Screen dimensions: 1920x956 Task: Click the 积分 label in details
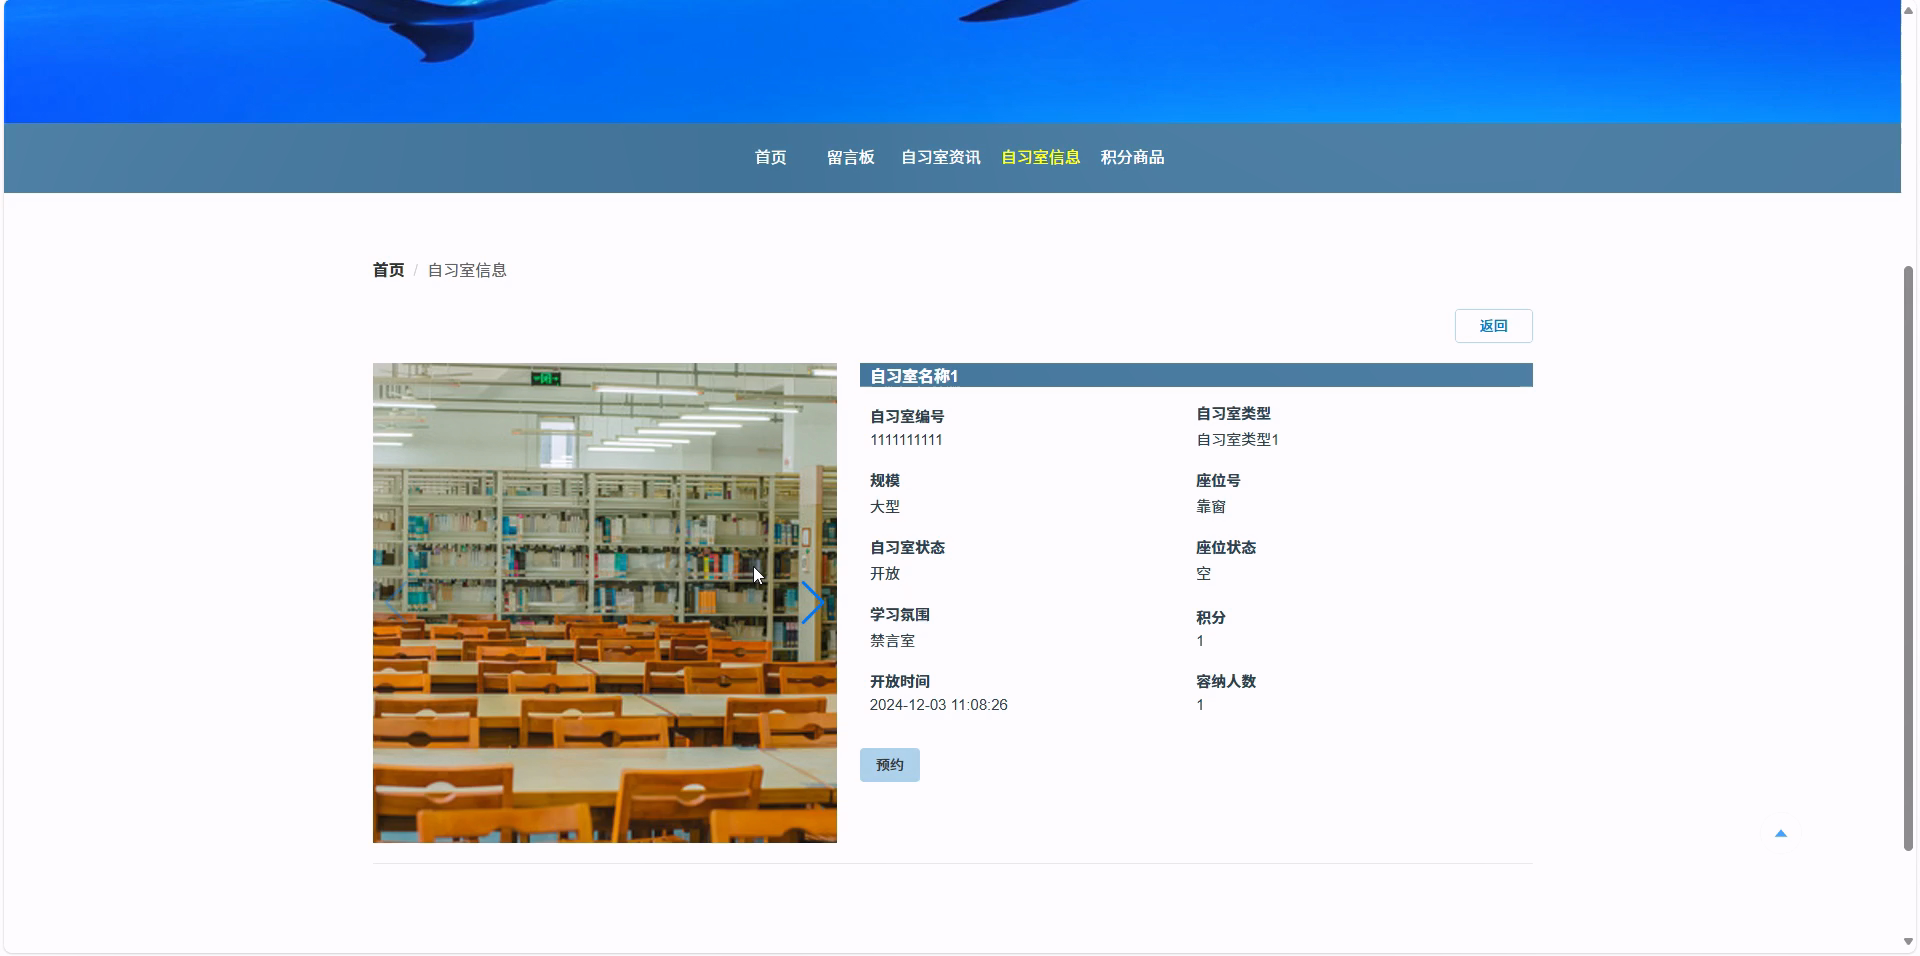tap(1210, 617)
